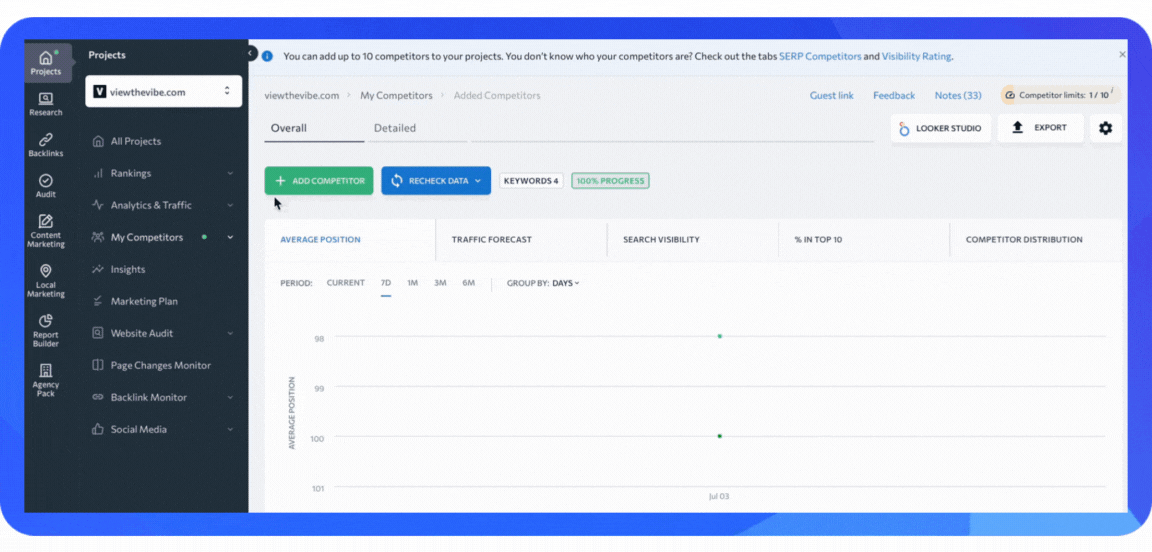Click the viewthevibe.com breadcrumb
This screenshot has height=552, width=1152.
point(302,96)
